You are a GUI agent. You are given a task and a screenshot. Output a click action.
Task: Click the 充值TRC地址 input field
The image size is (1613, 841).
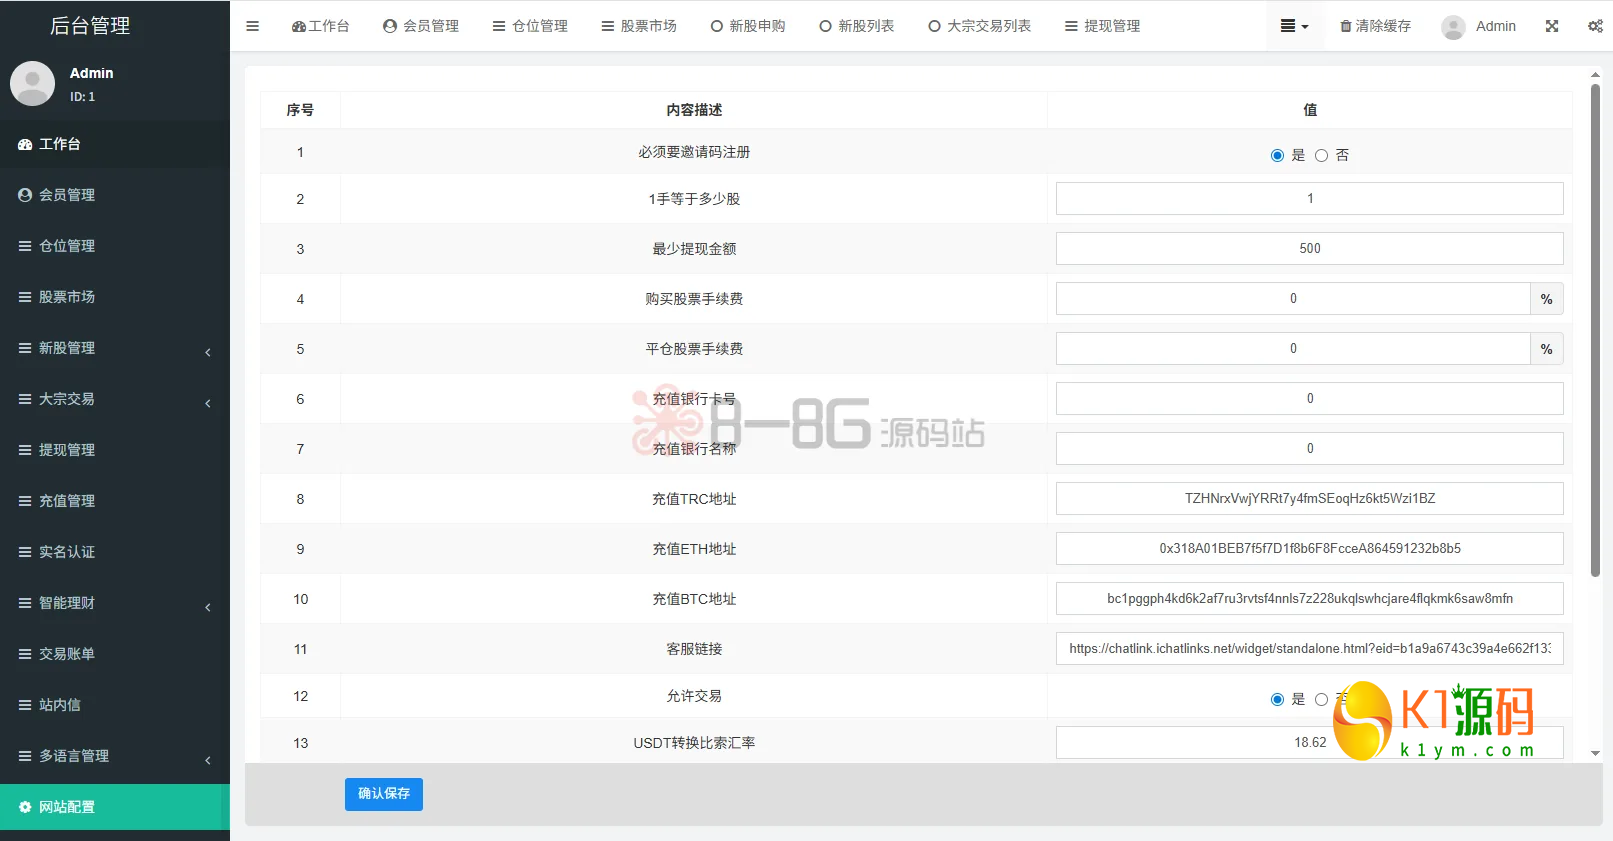(x=1310, y=498)
